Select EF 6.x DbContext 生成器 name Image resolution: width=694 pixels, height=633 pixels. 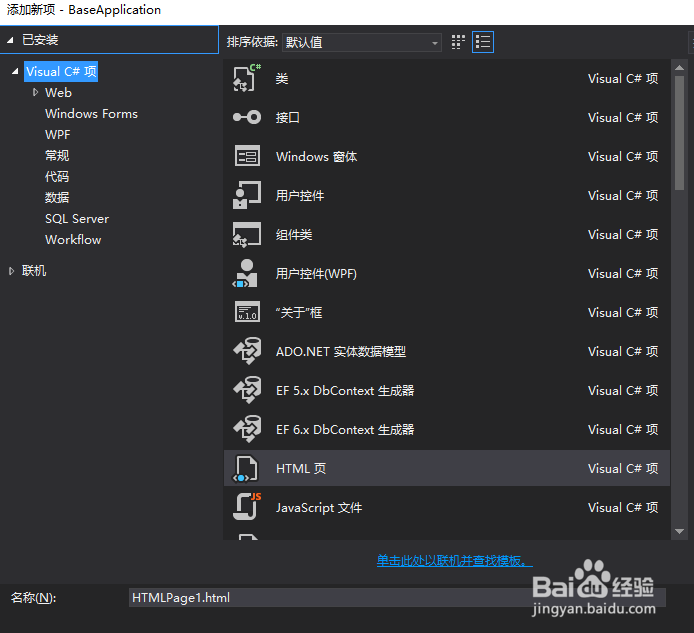345,429
